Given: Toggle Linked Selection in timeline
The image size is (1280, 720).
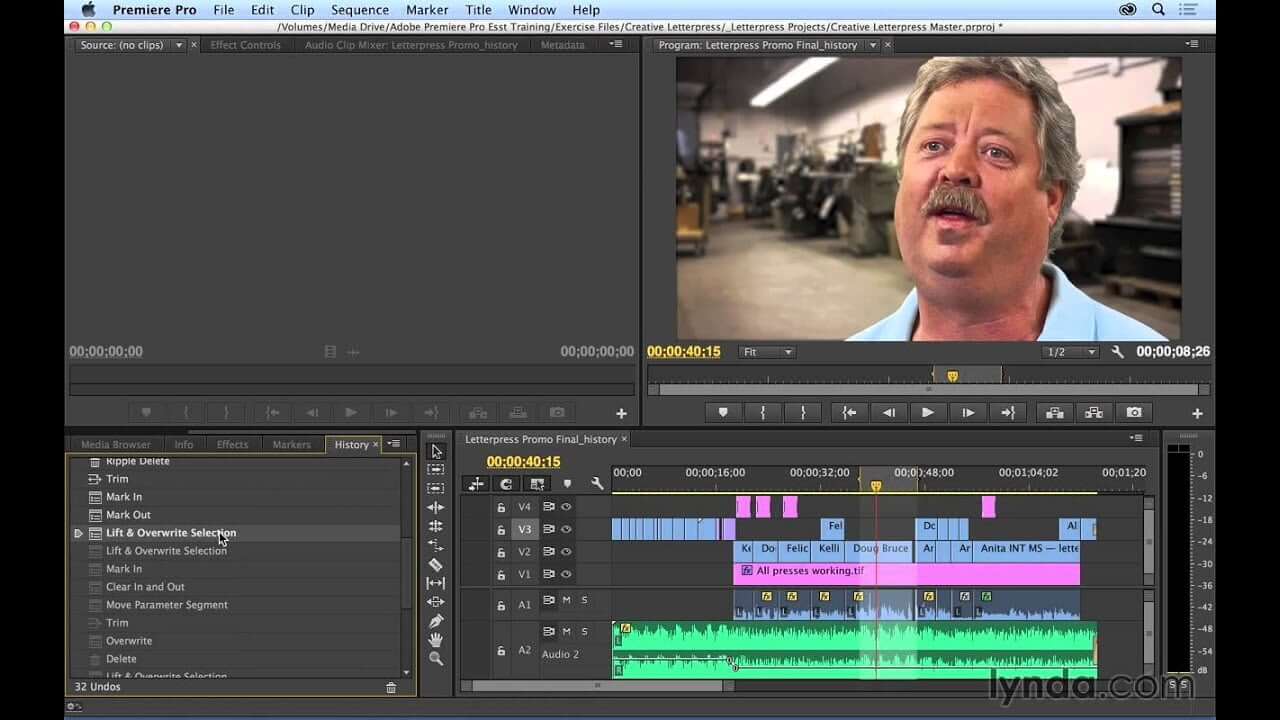Looking at the screenshot, I should point(538,483).
